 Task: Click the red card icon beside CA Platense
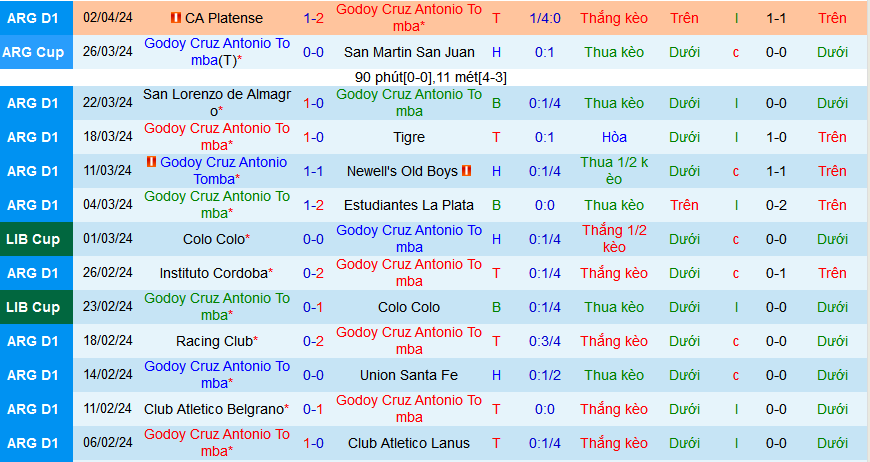point(176,18)
